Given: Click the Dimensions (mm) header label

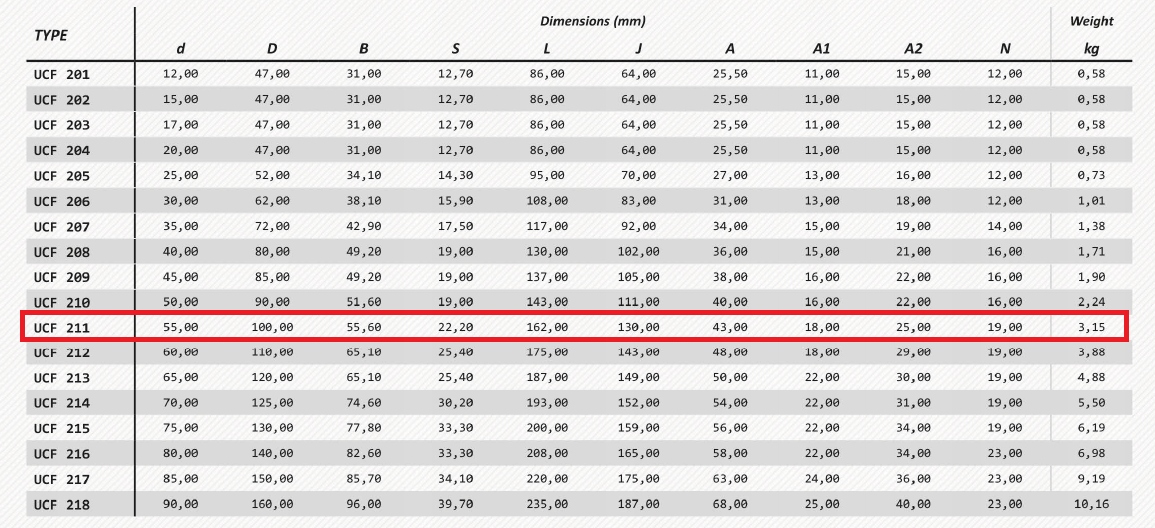Looking at the screenshot, I should point(592,21).
